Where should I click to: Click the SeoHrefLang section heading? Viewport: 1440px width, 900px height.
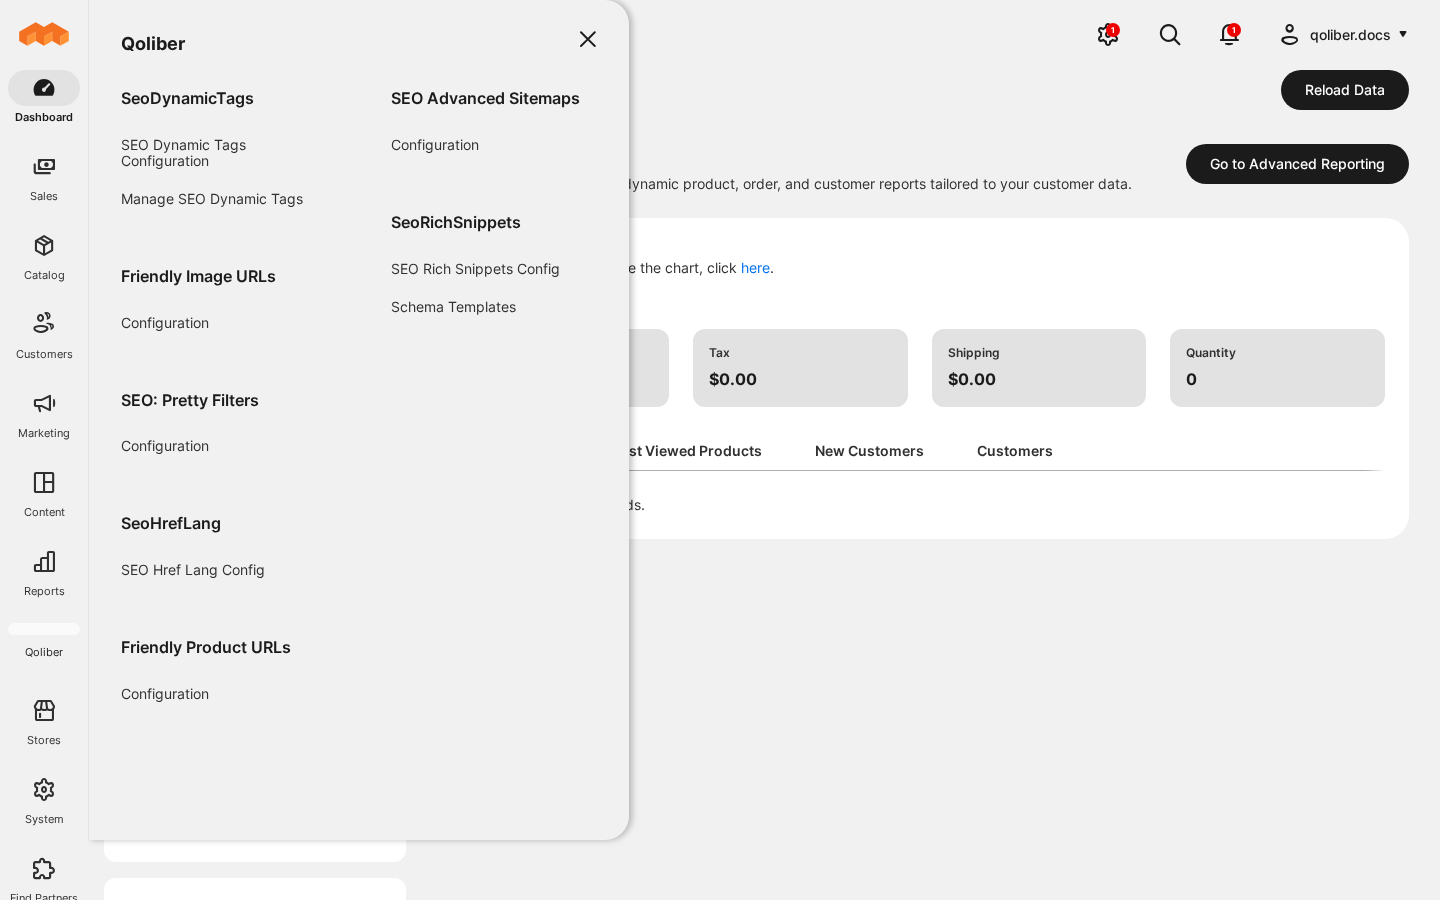(x=171, y=523)
